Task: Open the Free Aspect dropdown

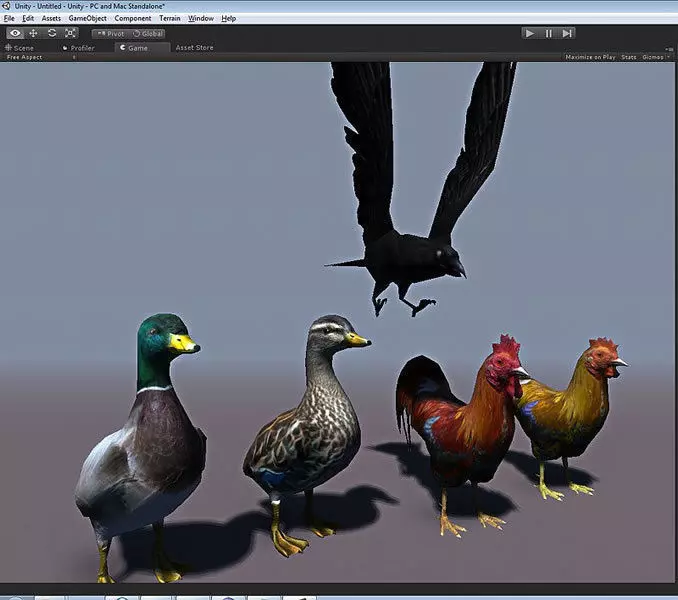Action: (x=41, y=57)
